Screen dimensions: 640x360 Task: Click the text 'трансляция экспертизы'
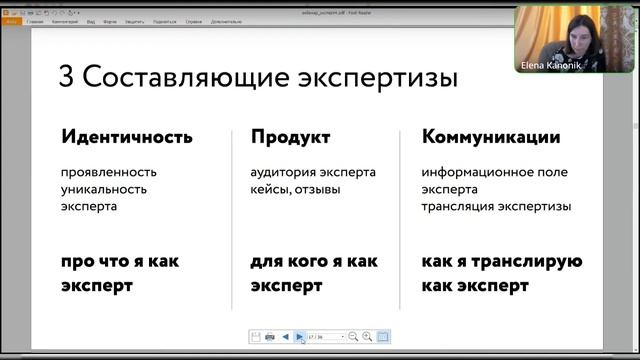click(496, 207)
